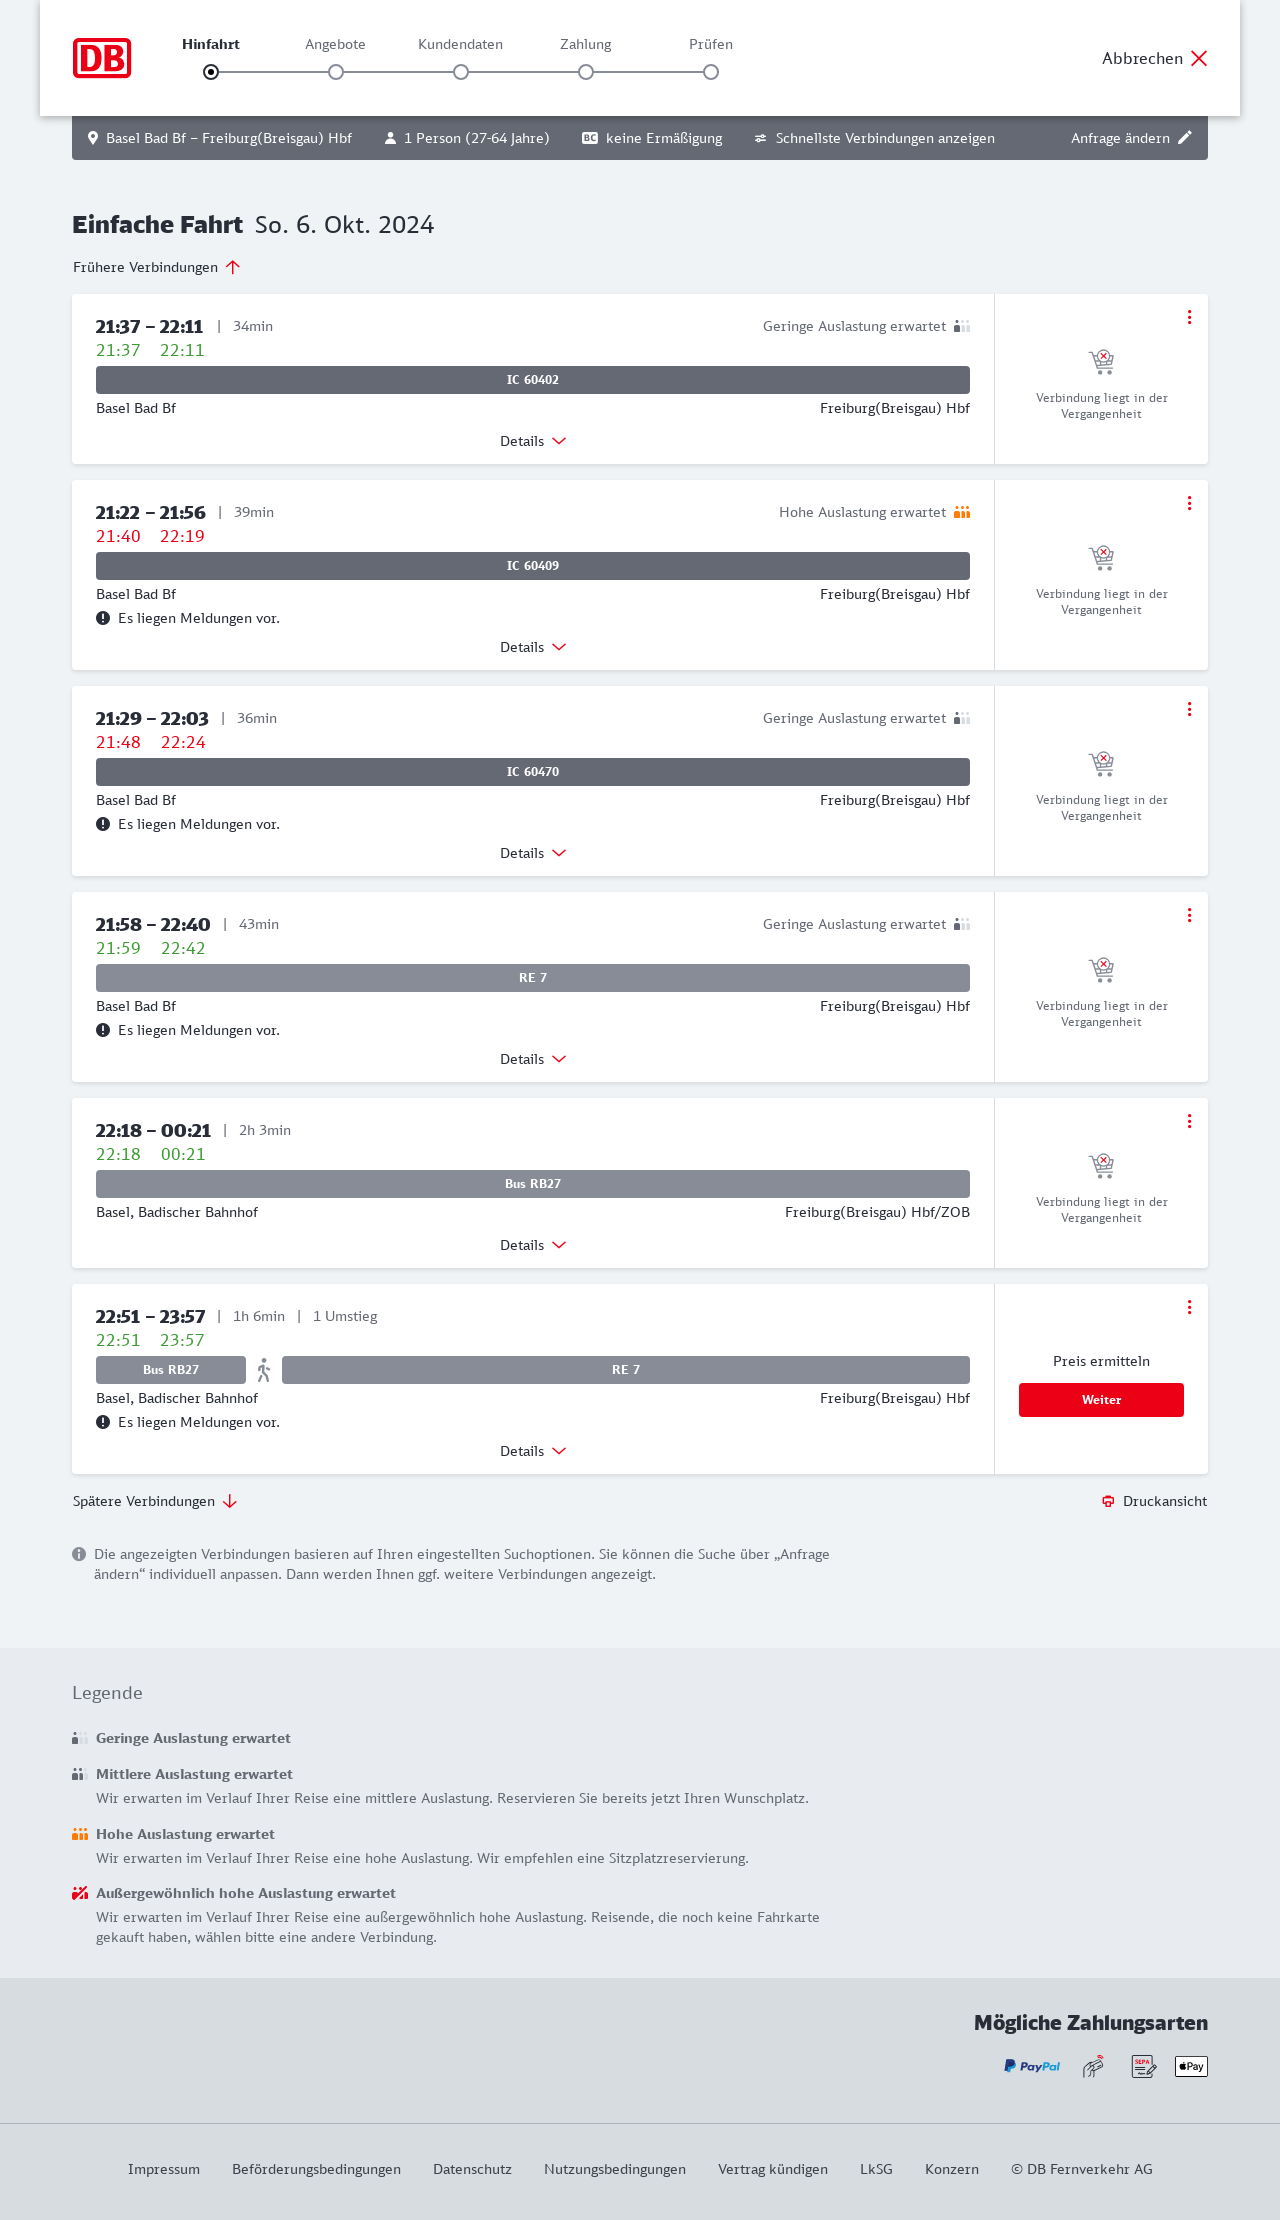Expand Details for the IC 60402 connection
This screenshot has width=1280, height=2220.
pos(532,441)
